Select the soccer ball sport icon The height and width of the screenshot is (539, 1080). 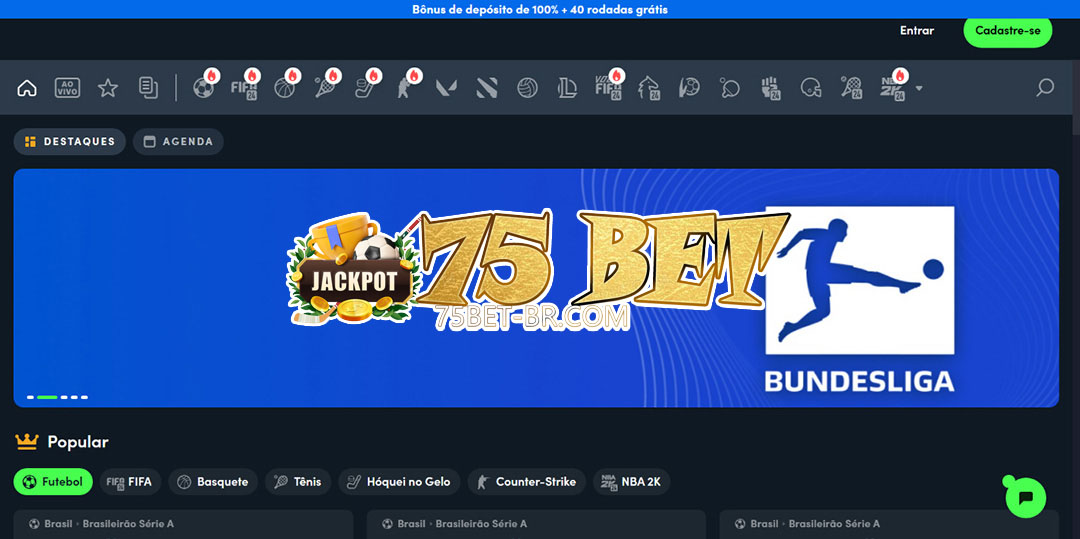click(x=204, y=88)
